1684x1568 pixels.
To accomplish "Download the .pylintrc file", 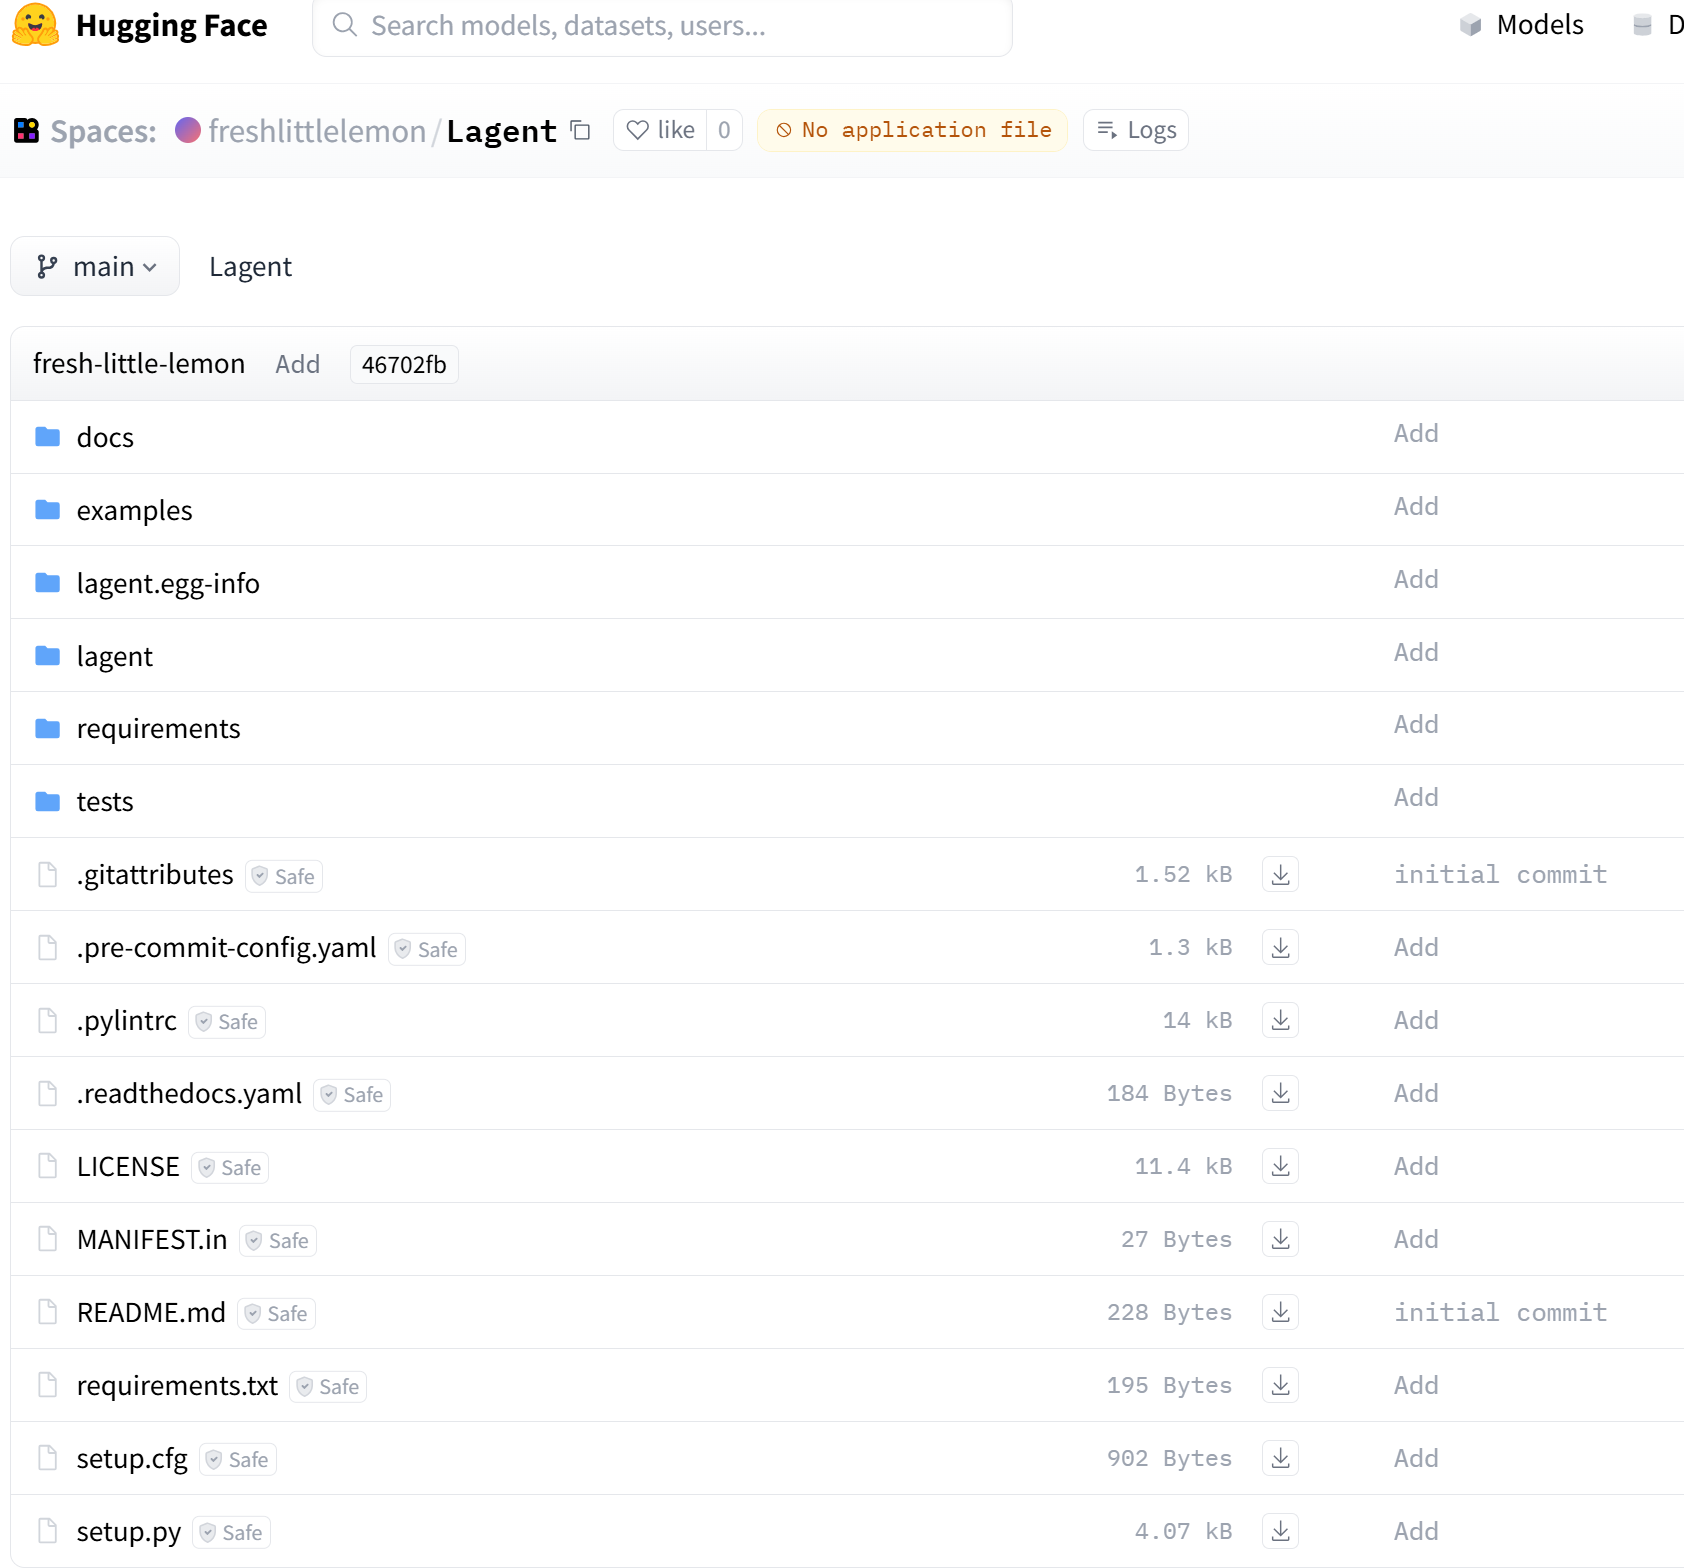I will [1280, 1020].
